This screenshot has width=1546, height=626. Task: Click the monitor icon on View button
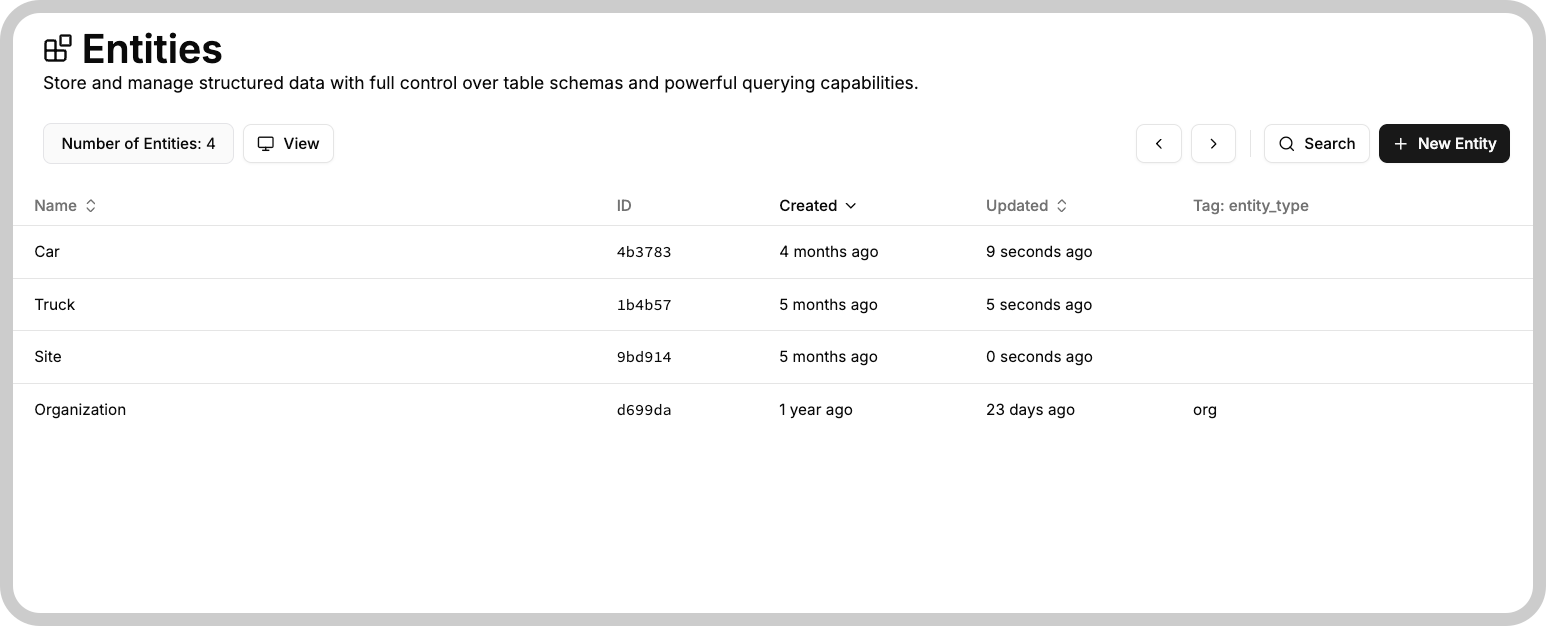click(x=266, y=144)
